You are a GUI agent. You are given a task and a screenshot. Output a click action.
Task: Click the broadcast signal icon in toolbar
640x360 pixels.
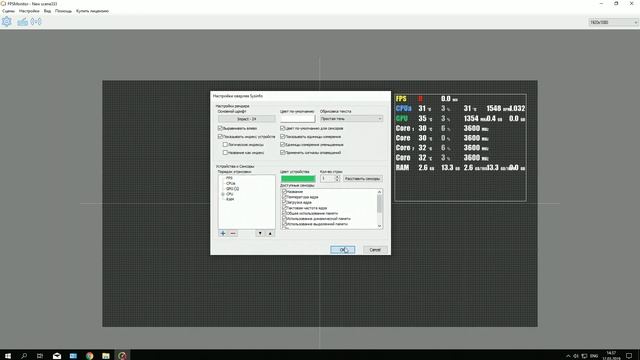click(x=36, y=22)
